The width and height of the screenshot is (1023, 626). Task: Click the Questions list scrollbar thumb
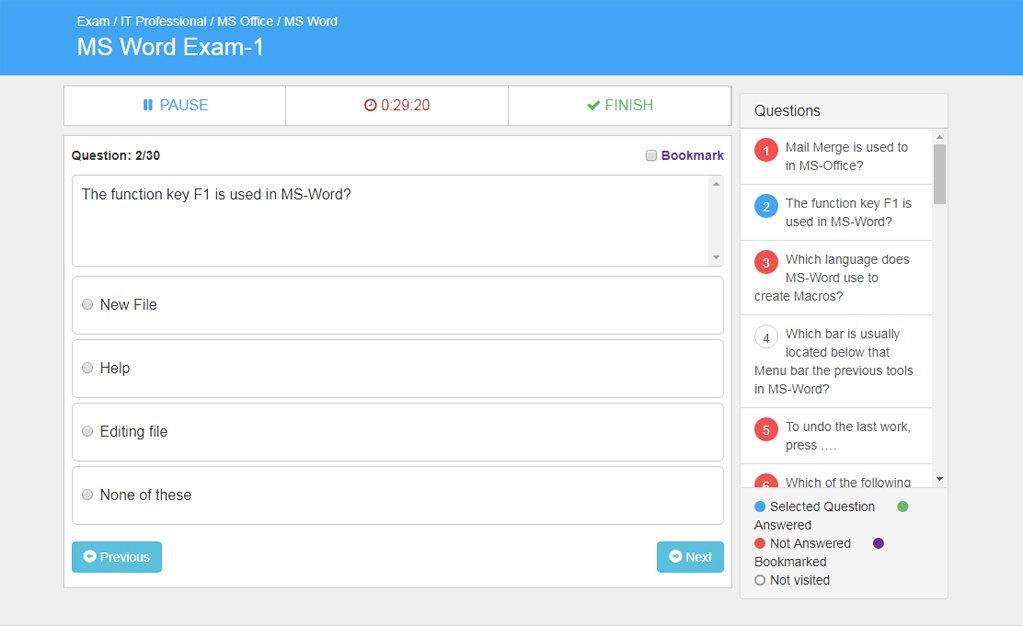[x=939, y=174]
